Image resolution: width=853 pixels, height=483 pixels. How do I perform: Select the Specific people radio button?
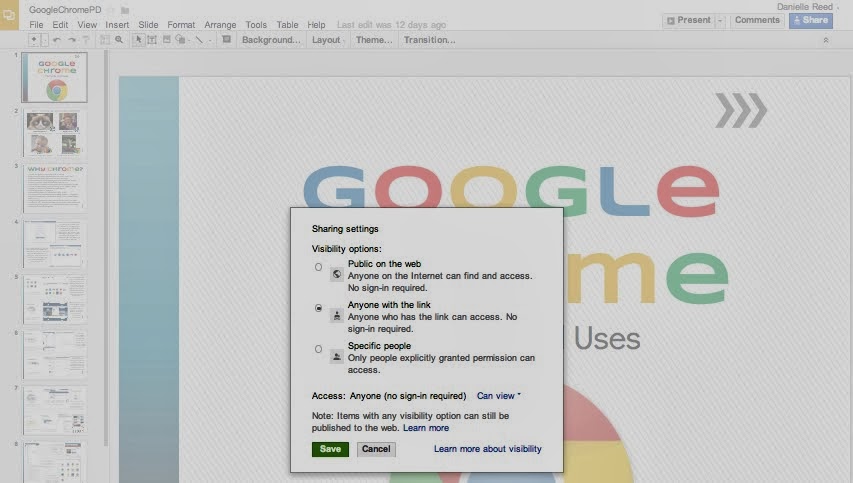(318, 349)
